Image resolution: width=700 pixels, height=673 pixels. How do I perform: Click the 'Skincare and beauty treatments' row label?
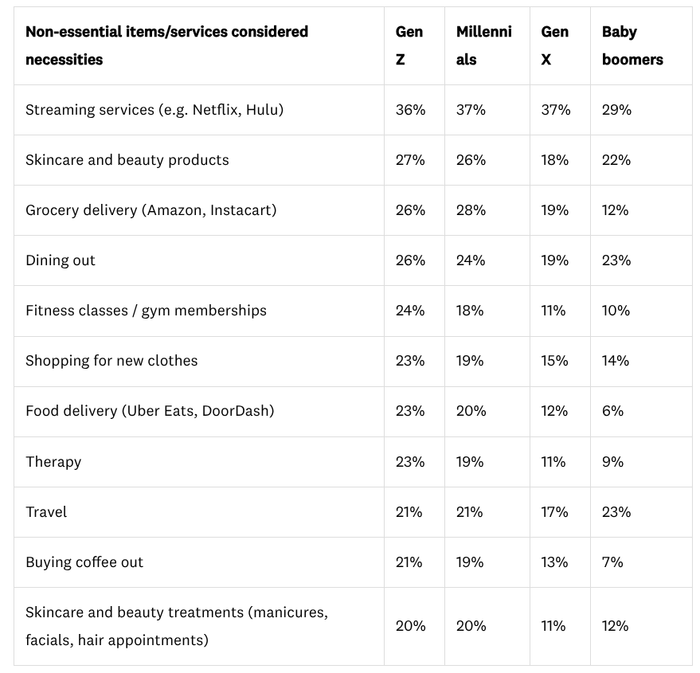click(176, 625)
